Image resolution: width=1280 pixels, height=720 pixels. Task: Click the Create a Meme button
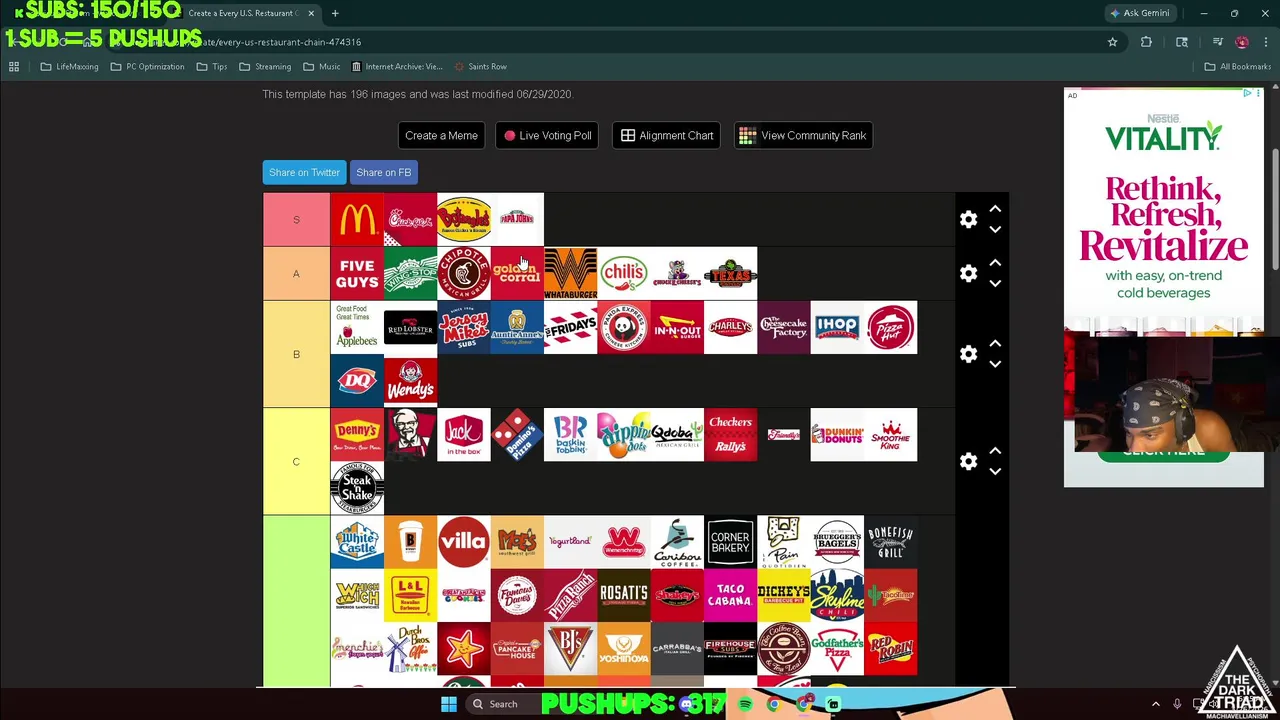coord(441,135)
